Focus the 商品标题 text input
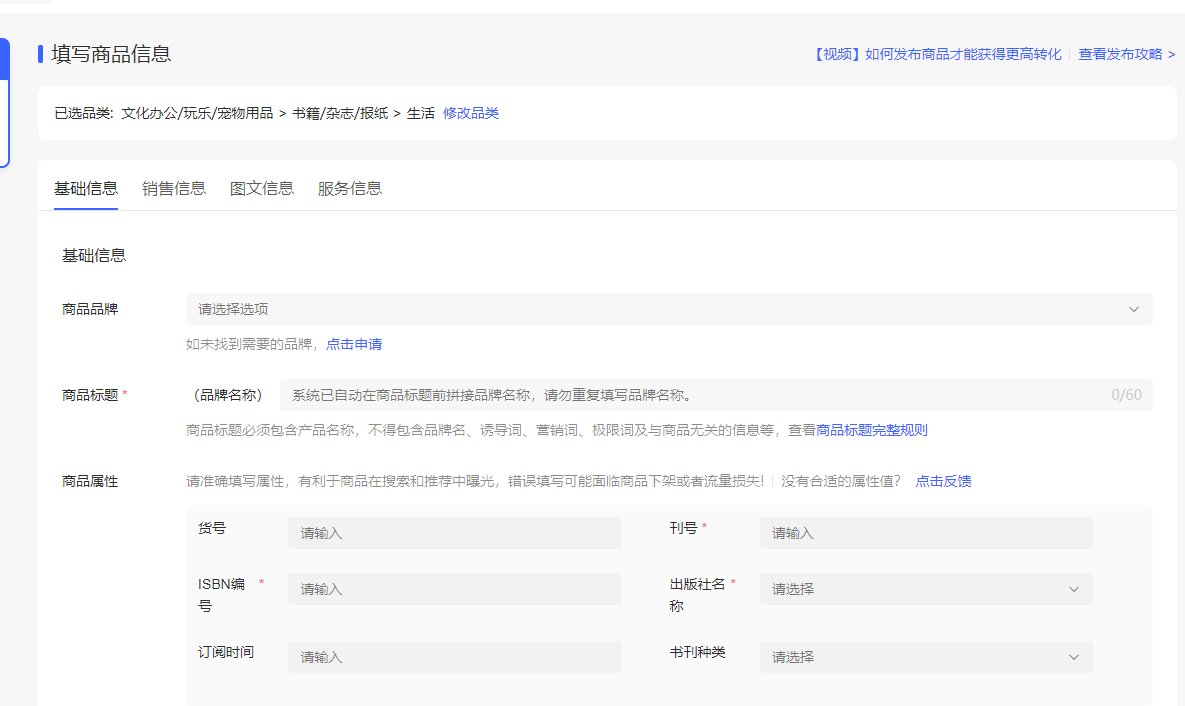 [690, 395]
